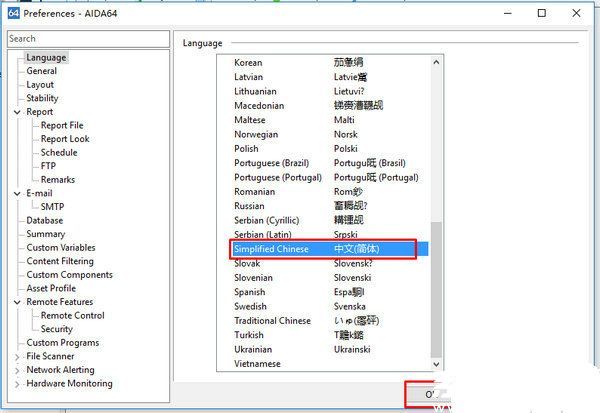Click the AIDA64 app icon in title bar
Screen dimensions: 600x413
point(11,14)
